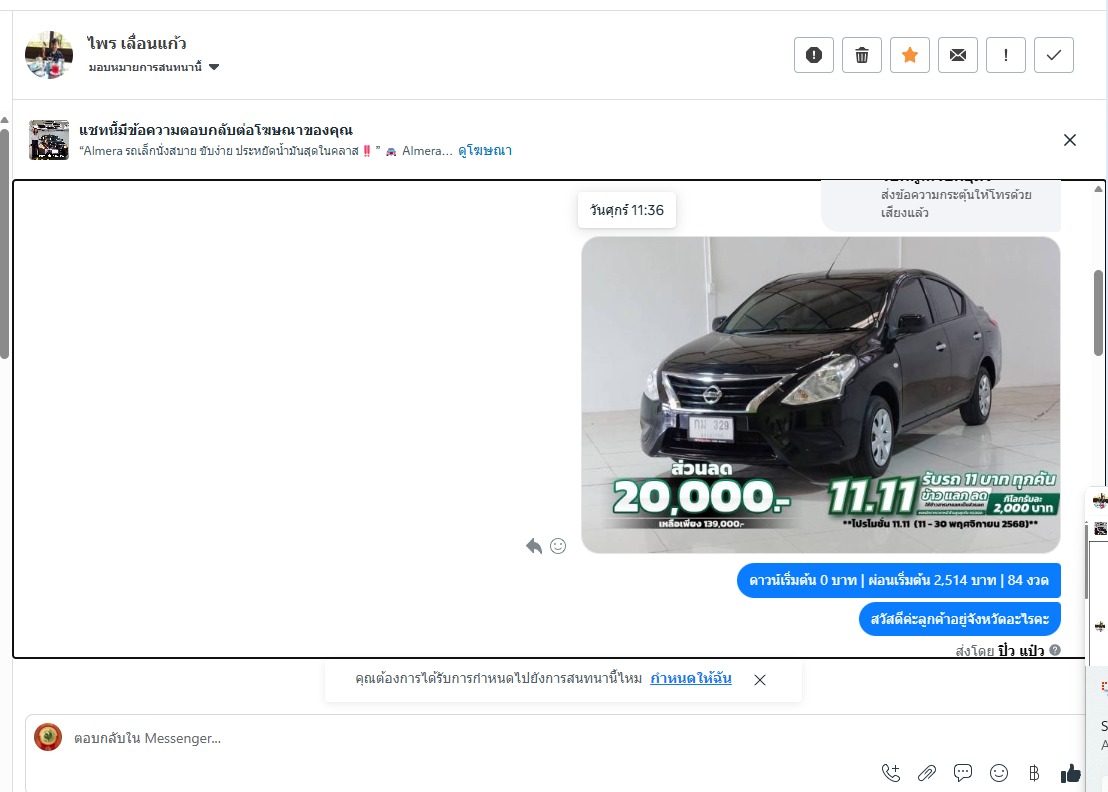Open the black Nissan Almera promo image
This screenshot has width=1108, height=792.
[820, 395]
